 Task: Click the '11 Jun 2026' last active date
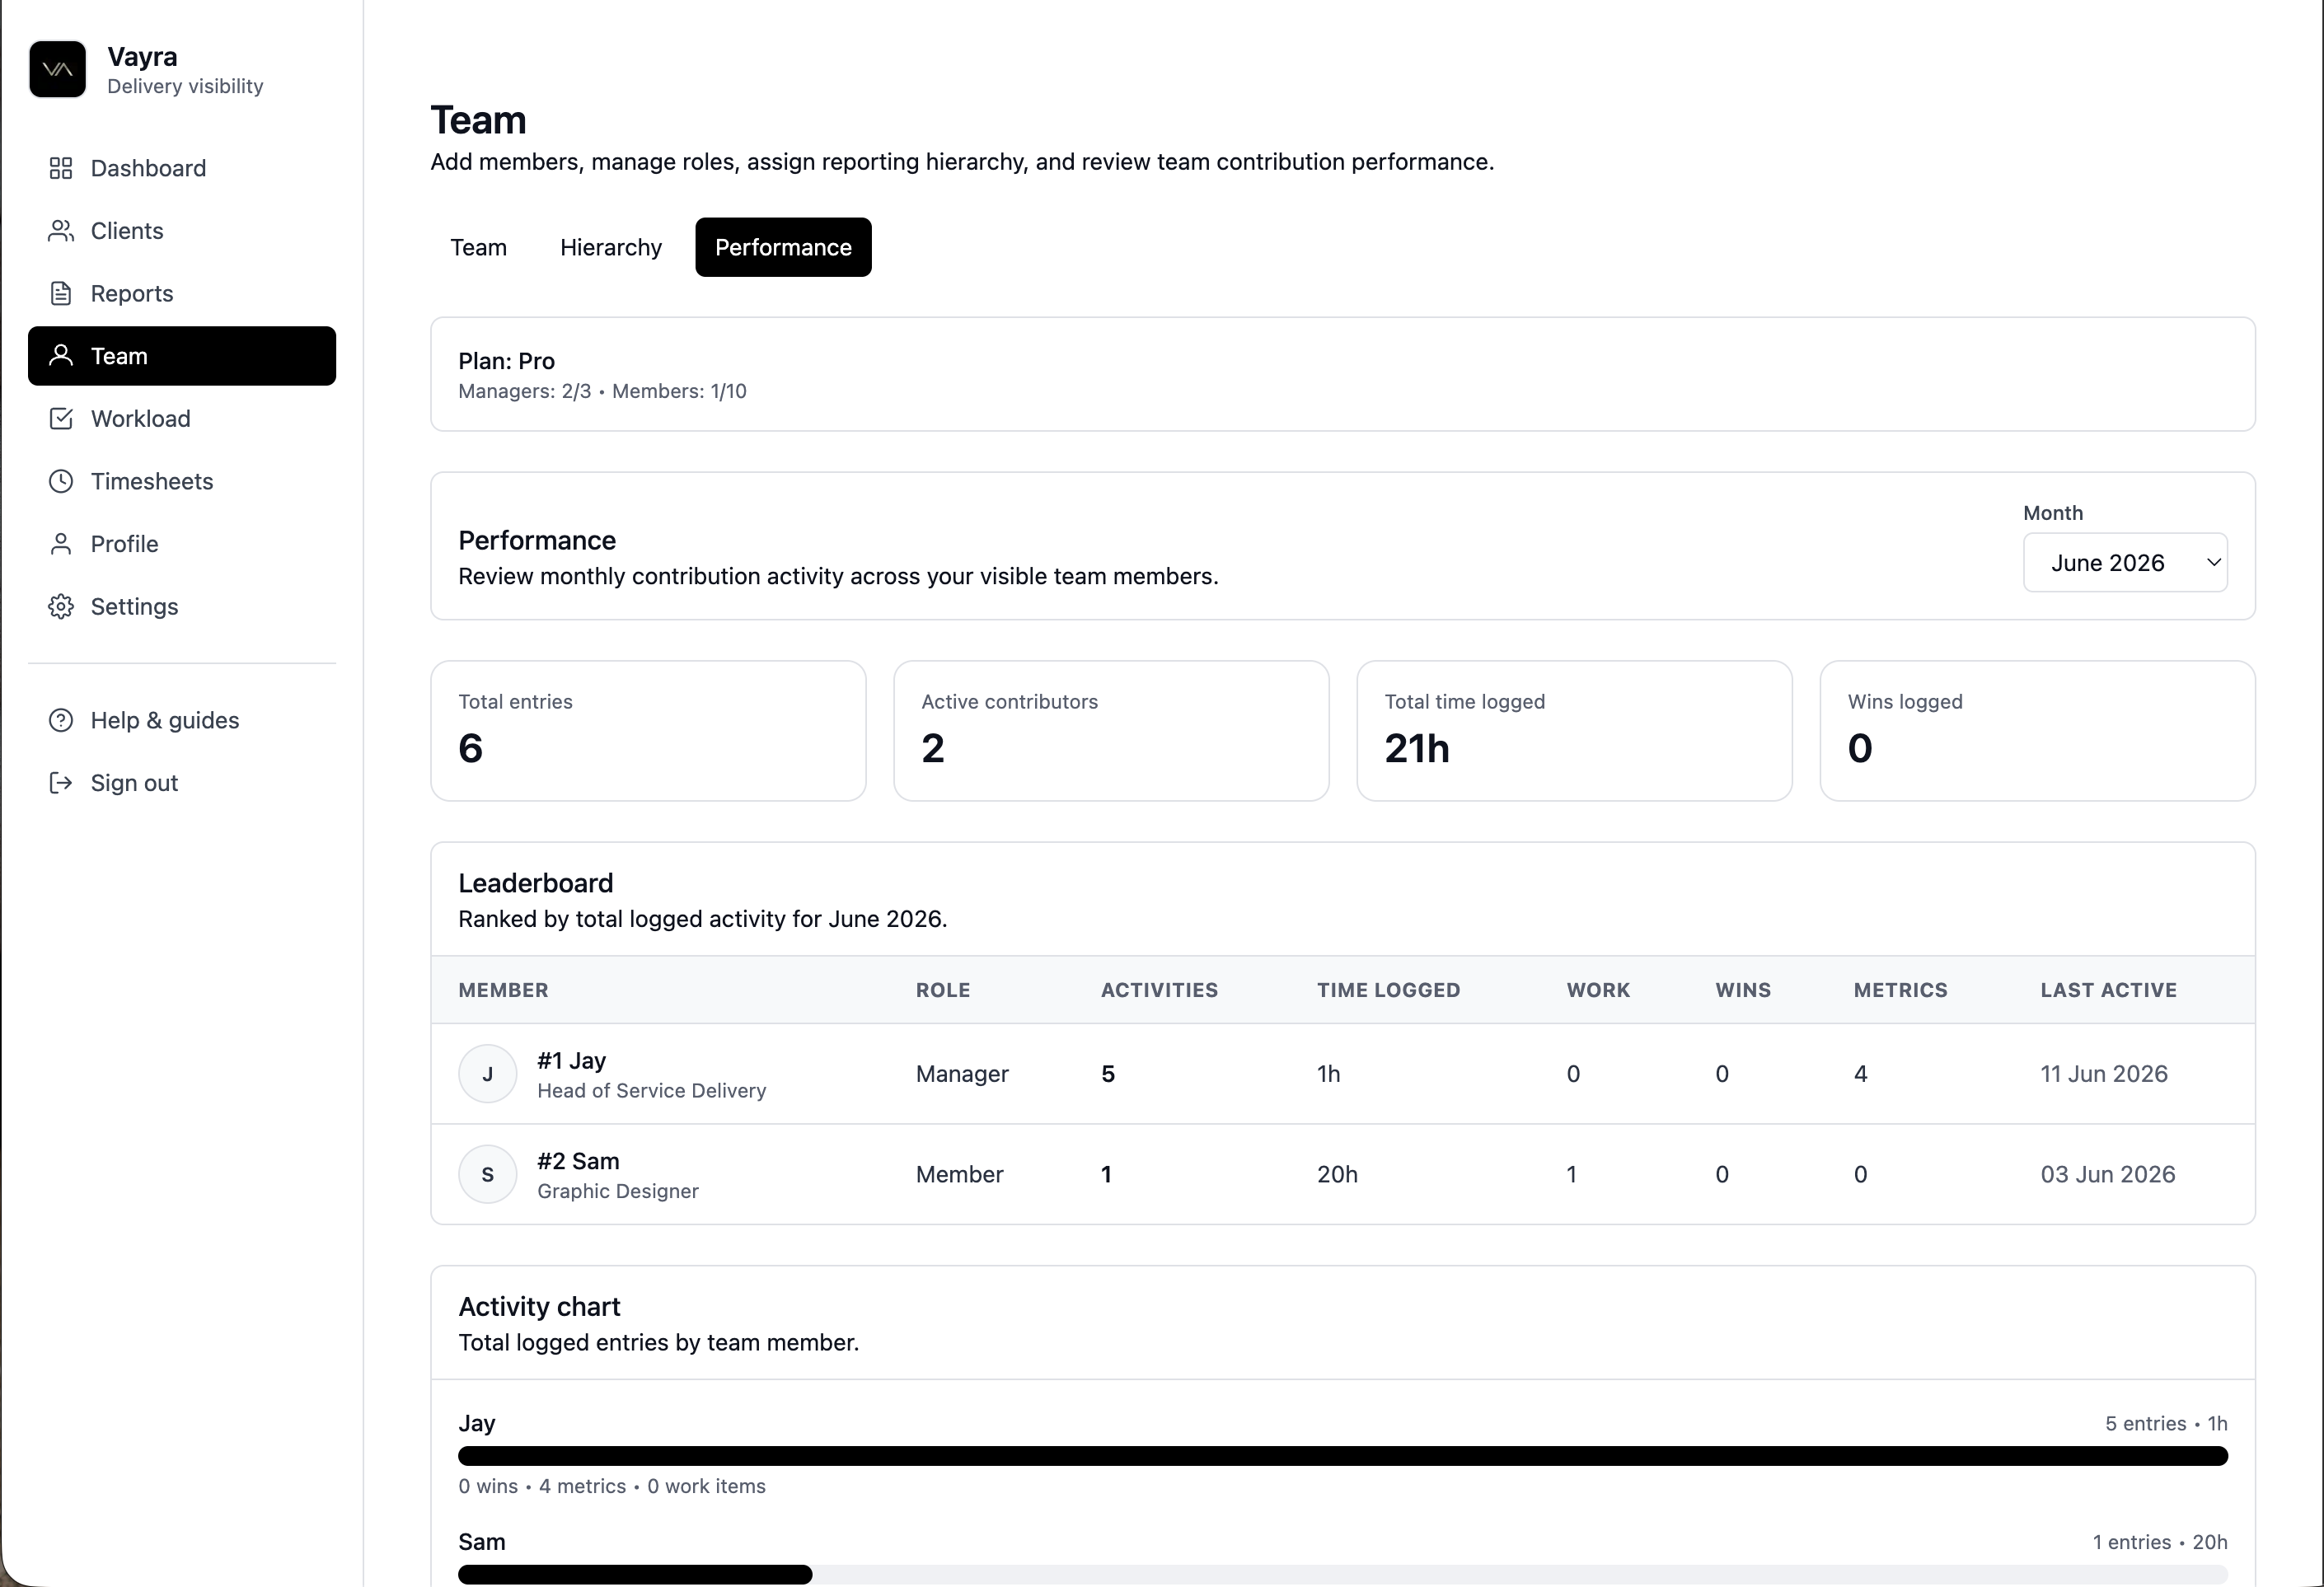coord(2104,1074)
